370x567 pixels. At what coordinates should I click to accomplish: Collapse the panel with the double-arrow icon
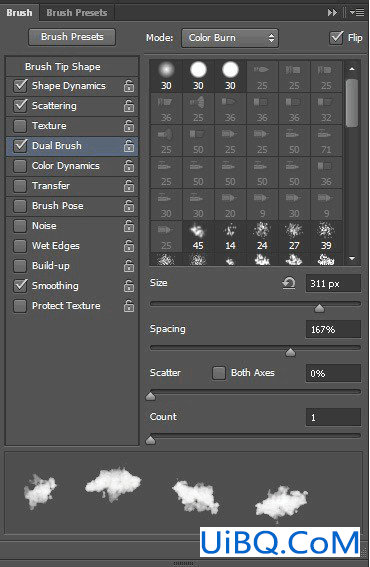pyautogui.click(x=332, y=13)
